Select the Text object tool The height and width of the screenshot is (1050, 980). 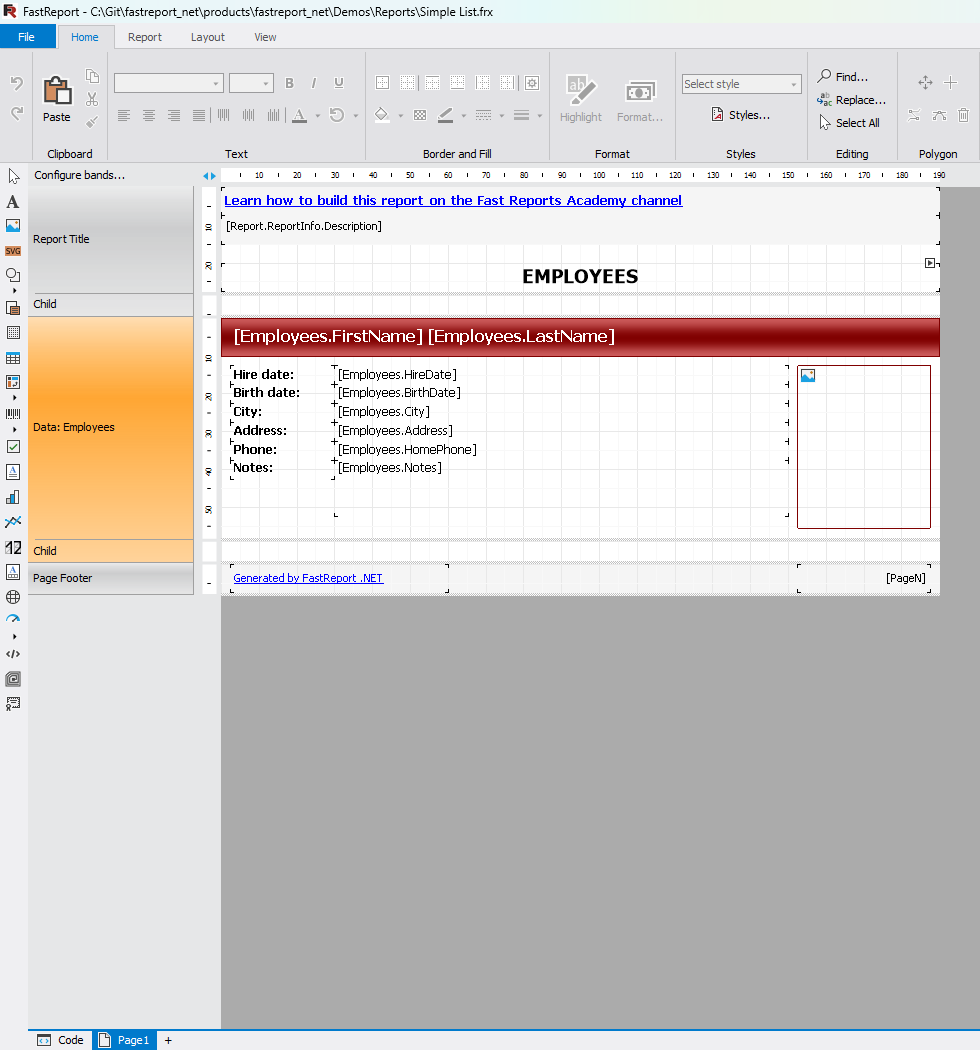[13, 202]
